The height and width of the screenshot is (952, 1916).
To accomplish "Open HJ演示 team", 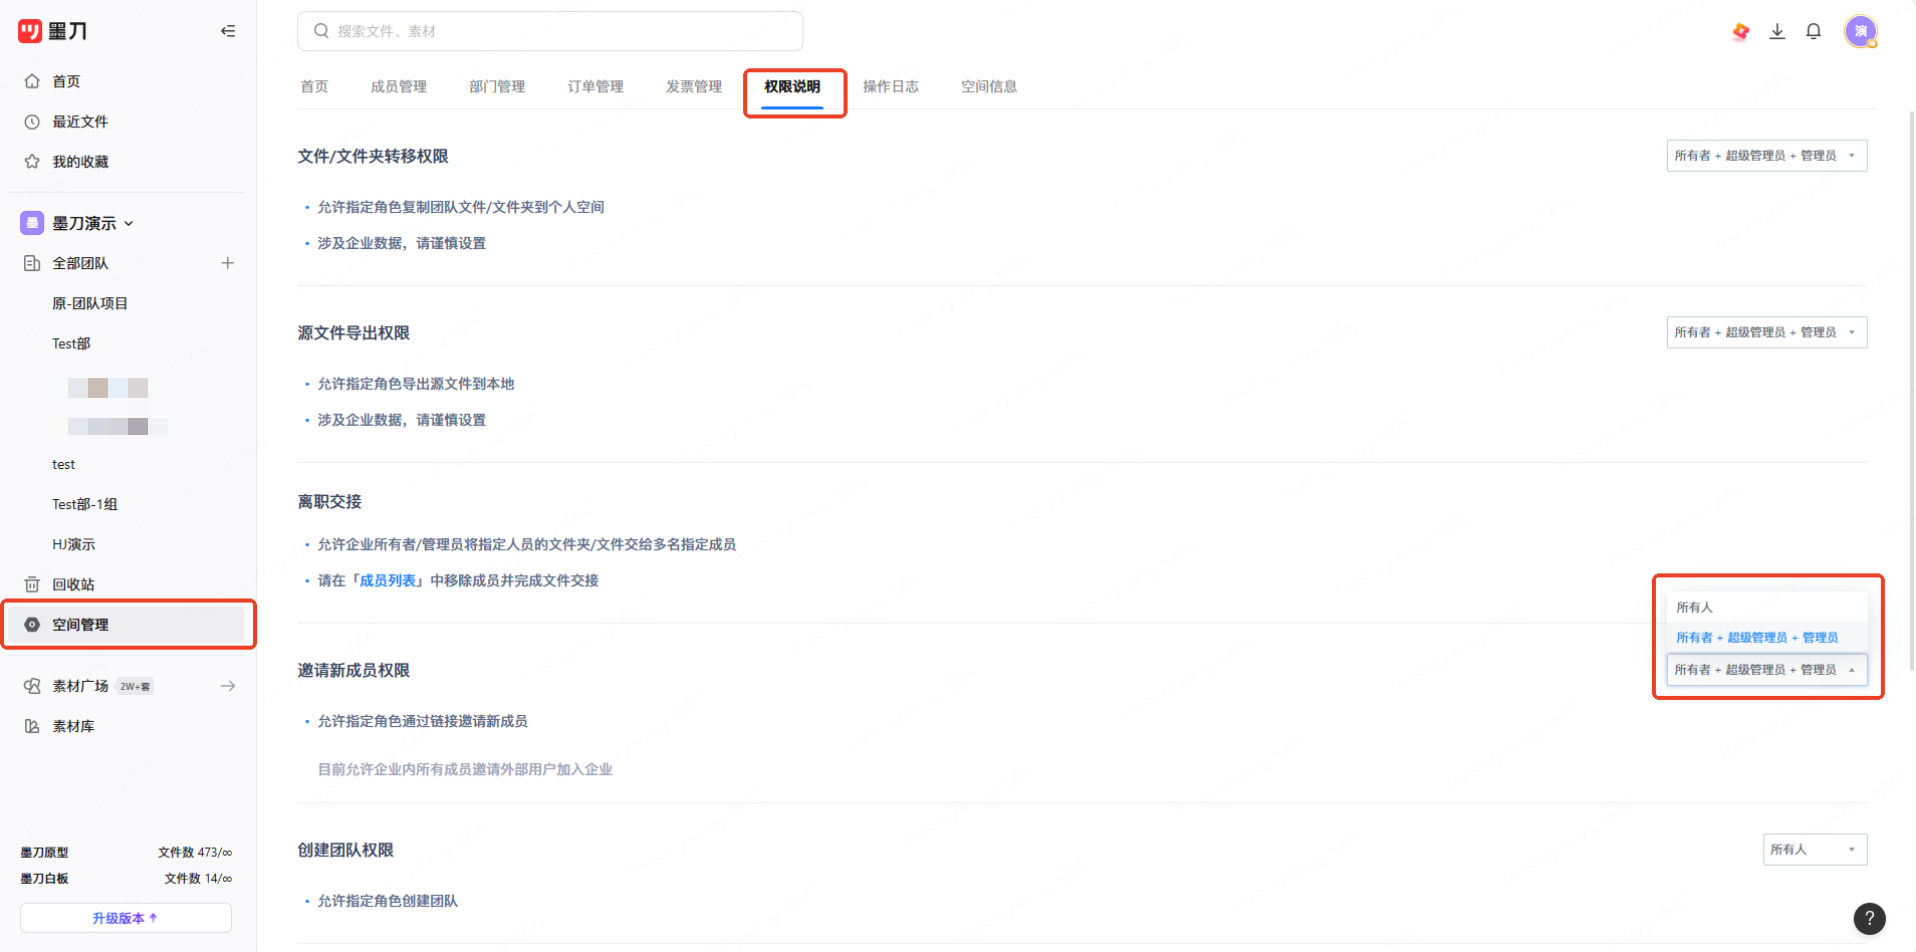I will coord(74,544).
